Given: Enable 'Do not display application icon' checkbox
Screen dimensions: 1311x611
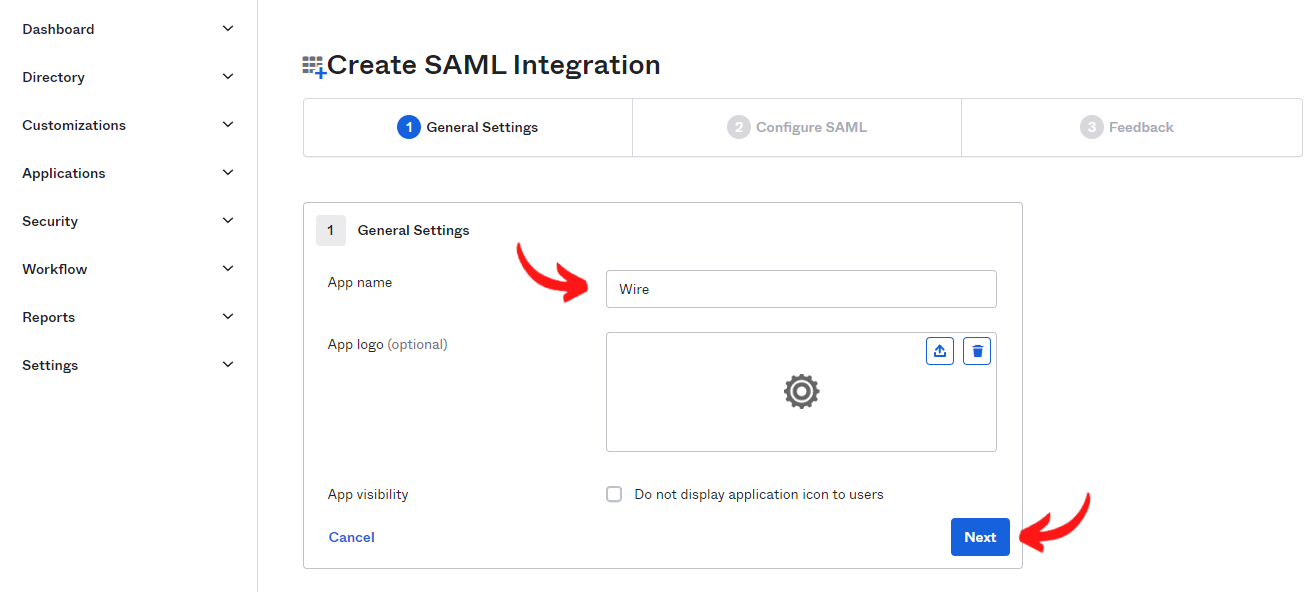Looking at the screenshot, I should [x=614, y=494].
